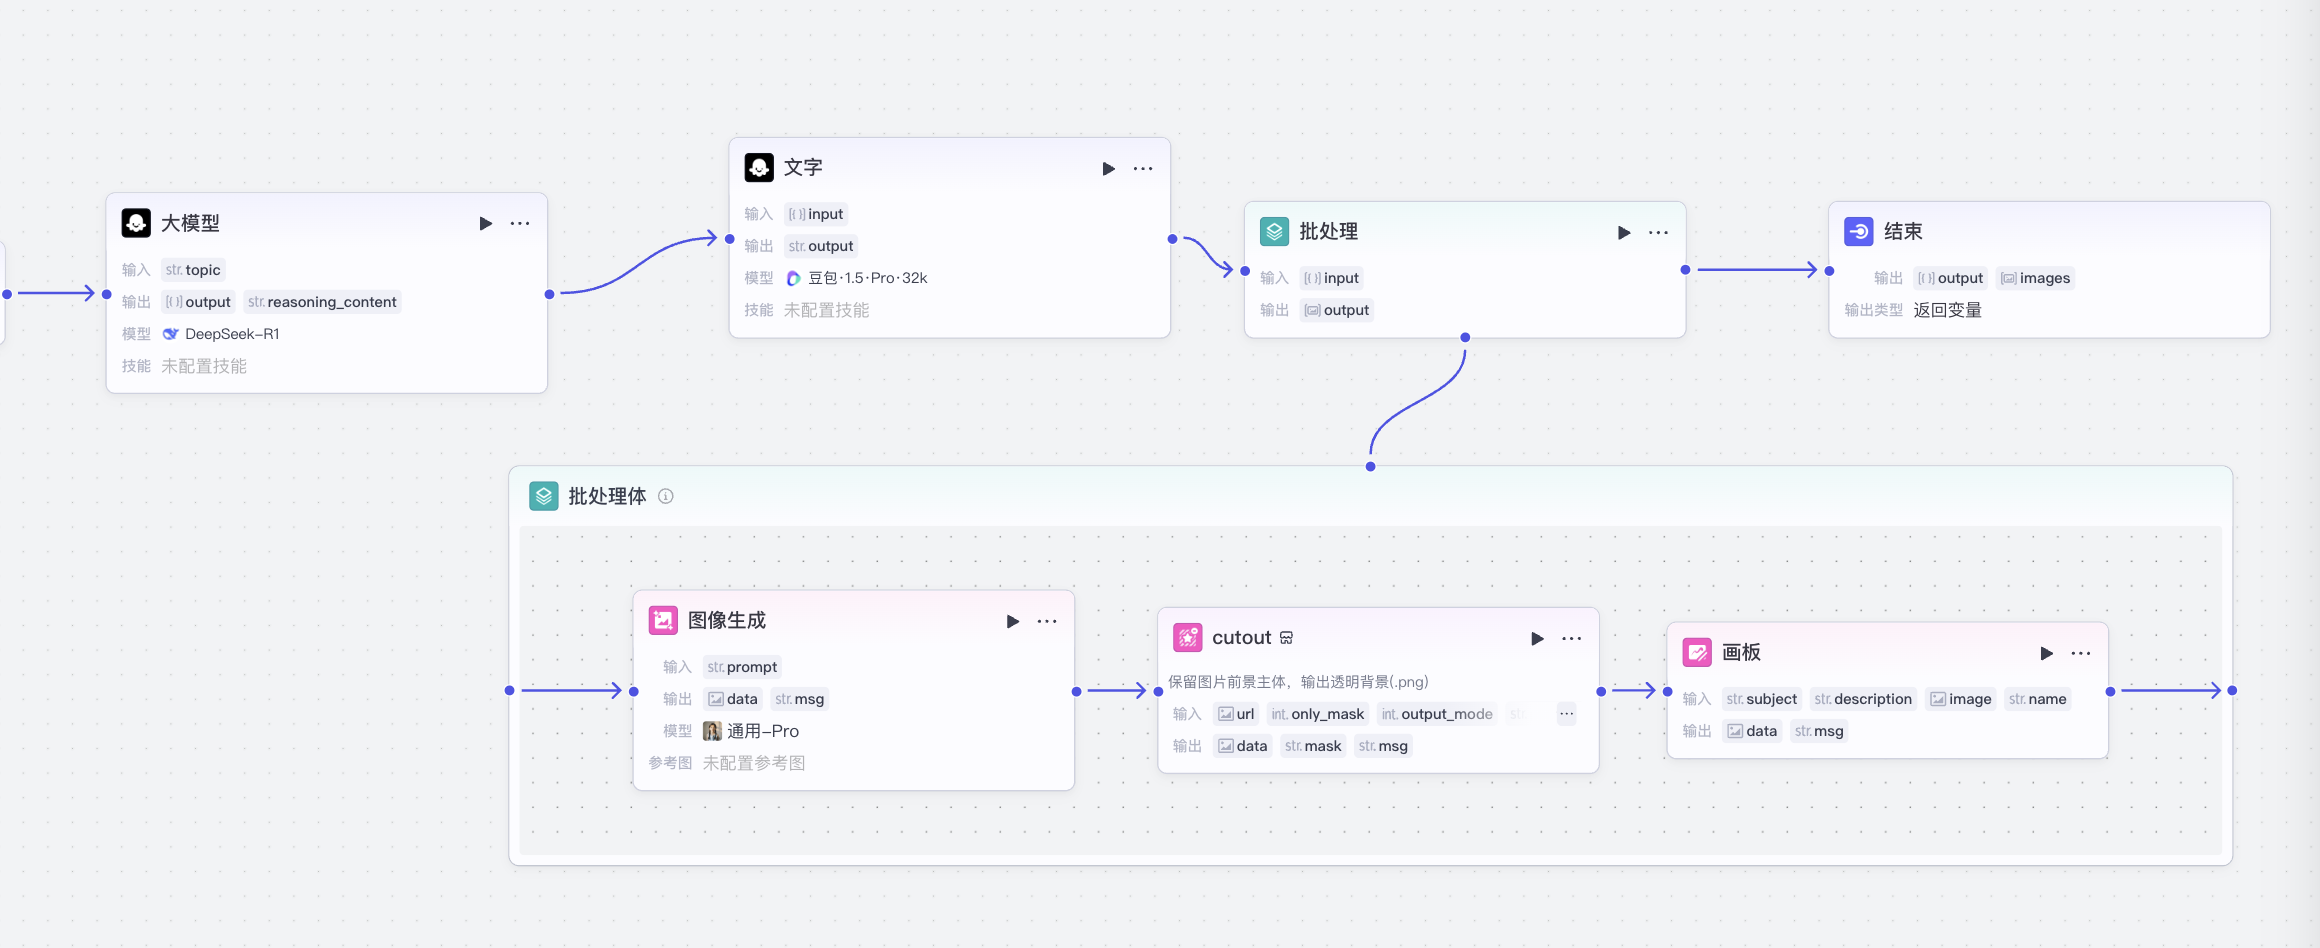This screenshot has height=948, width=2320.
Task: Select the reasoning_content output tag
Action: (x=322, y=302)
